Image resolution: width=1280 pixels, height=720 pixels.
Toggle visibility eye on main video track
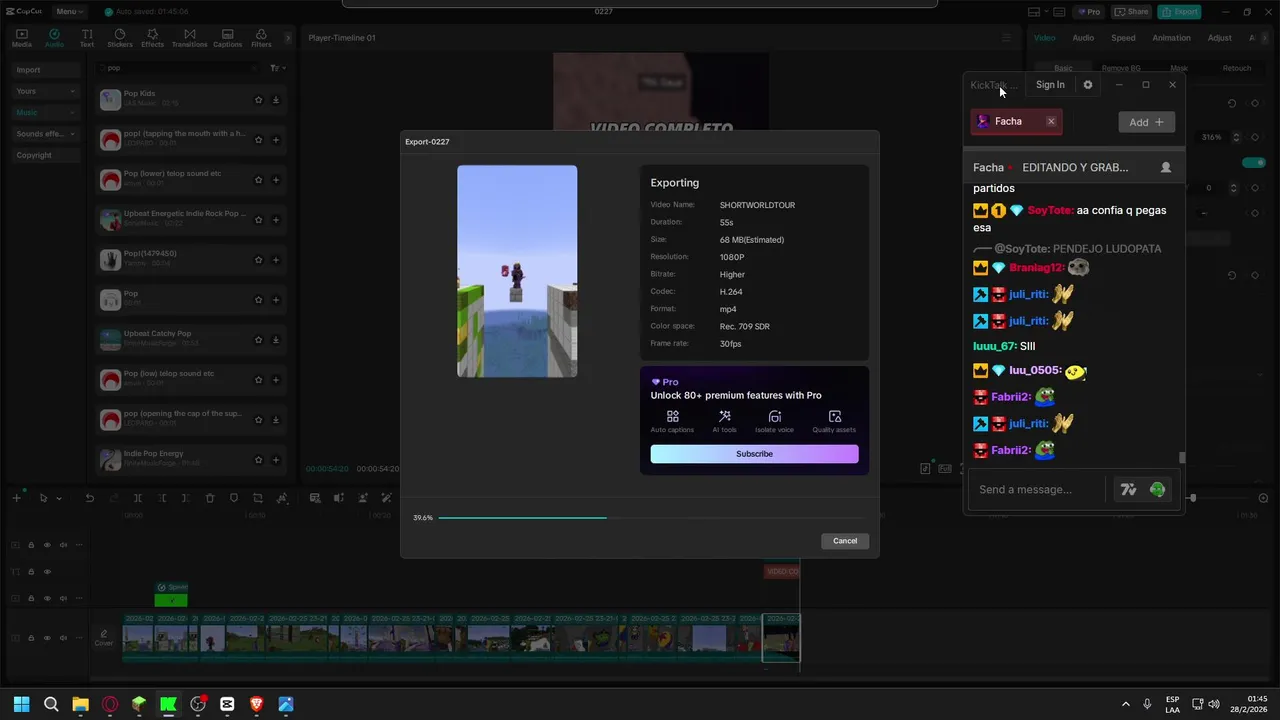point(47,638)
